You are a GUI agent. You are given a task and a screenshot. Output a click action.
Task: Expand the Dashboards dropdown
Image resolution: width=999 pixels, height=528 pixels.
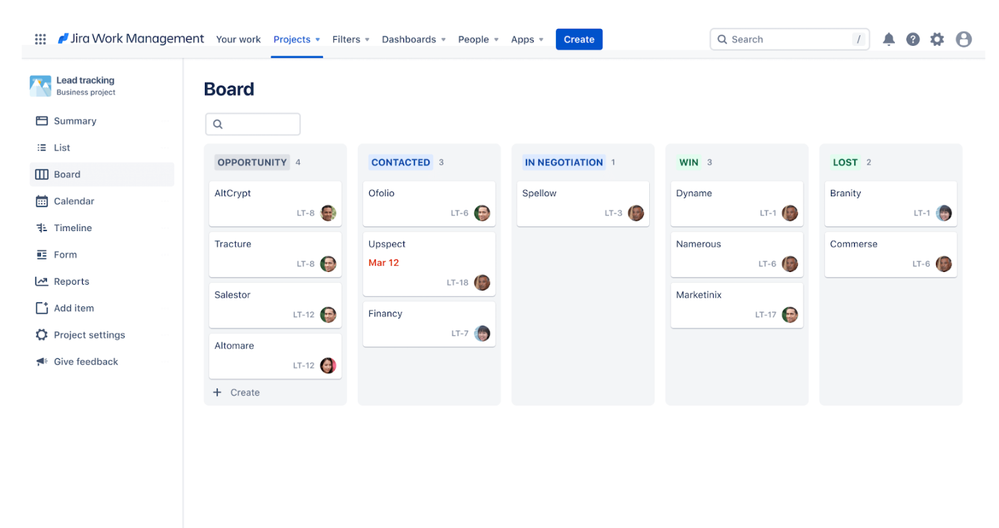coord(413,39)
